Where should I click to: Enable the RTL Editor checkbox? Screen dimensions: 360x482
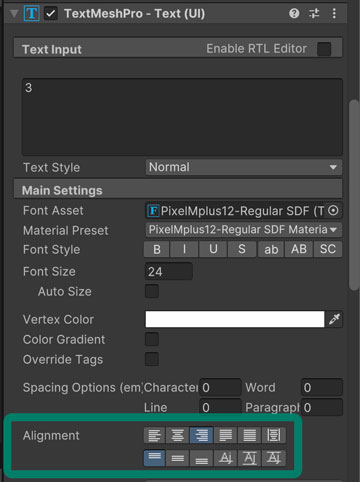tap(324, 49)
